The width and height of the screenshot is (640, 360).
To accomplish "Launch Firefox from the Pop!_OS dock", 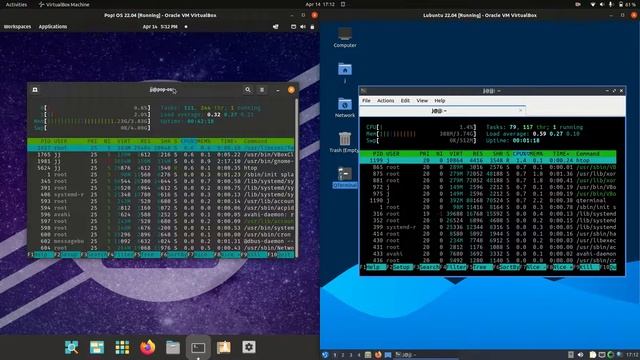I will 147,347.
